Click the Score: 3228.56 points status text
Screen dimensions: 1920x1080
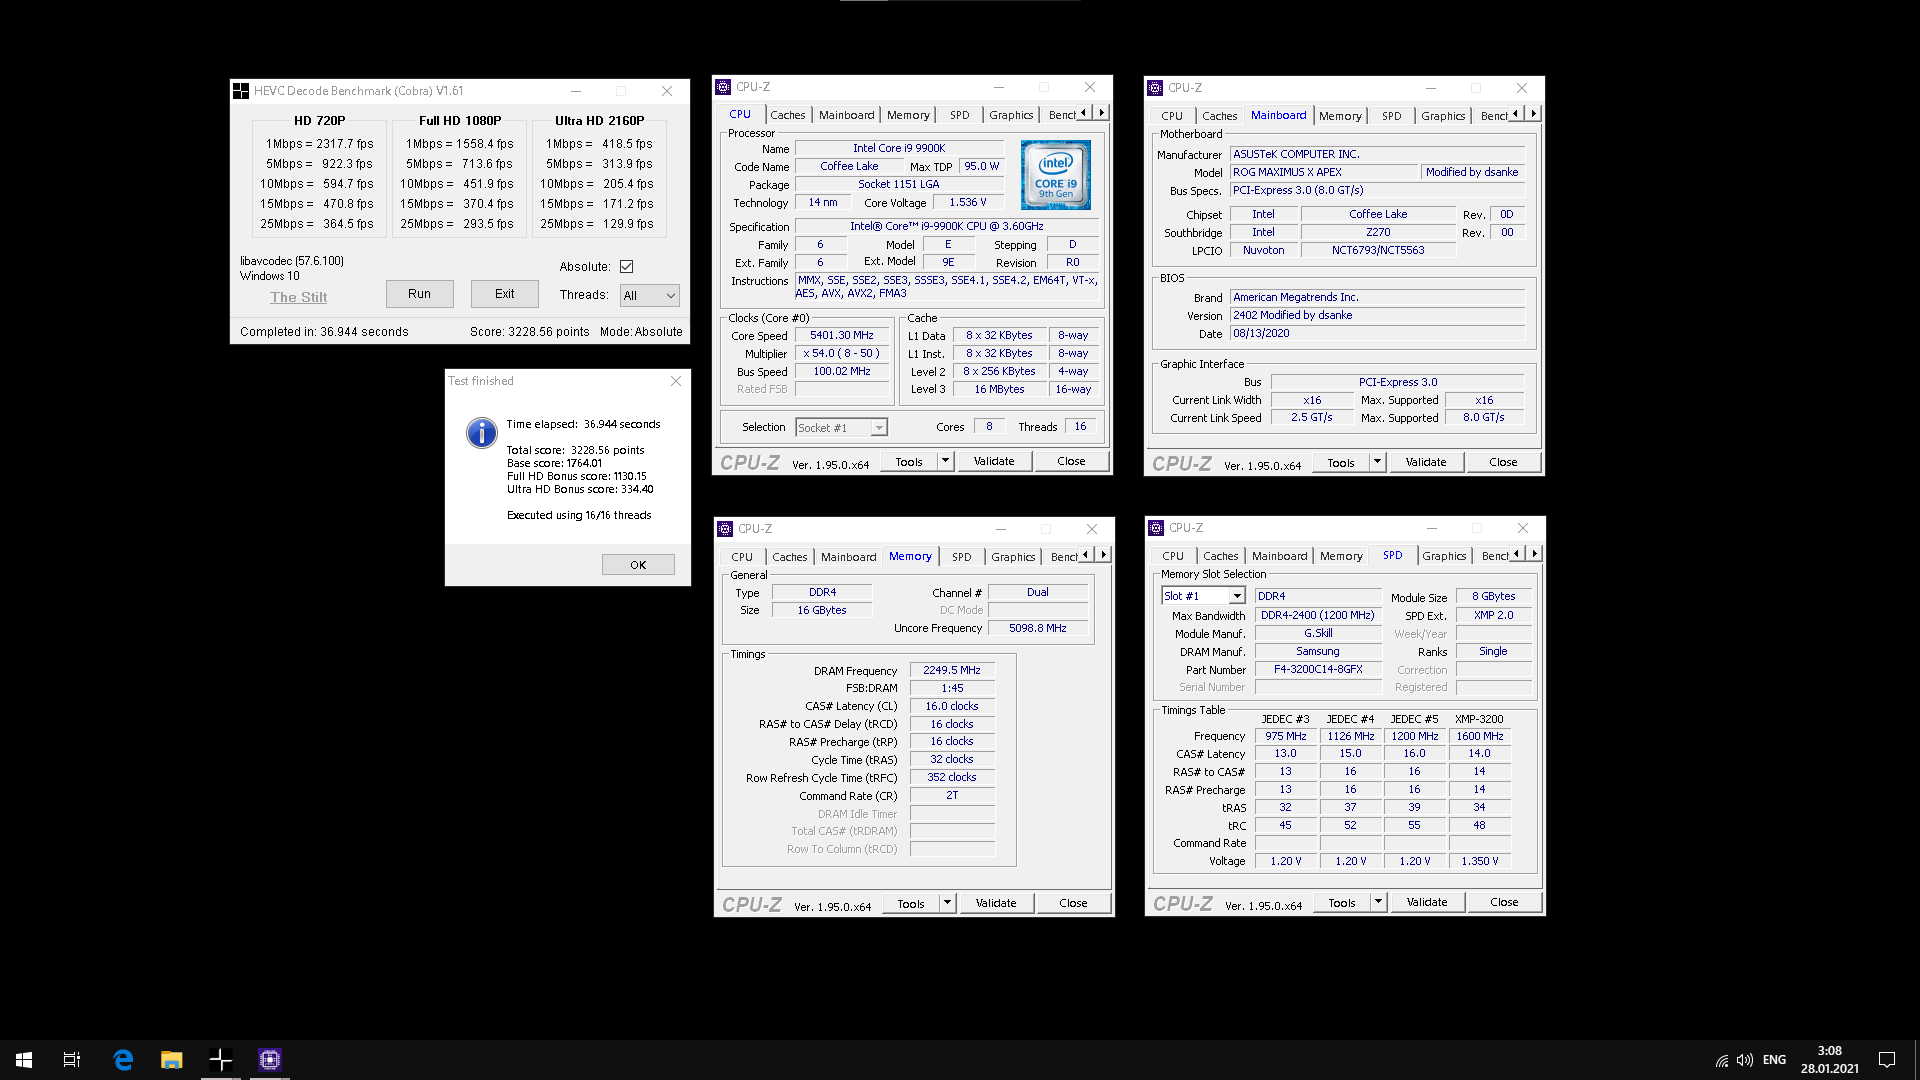point(530,332)
